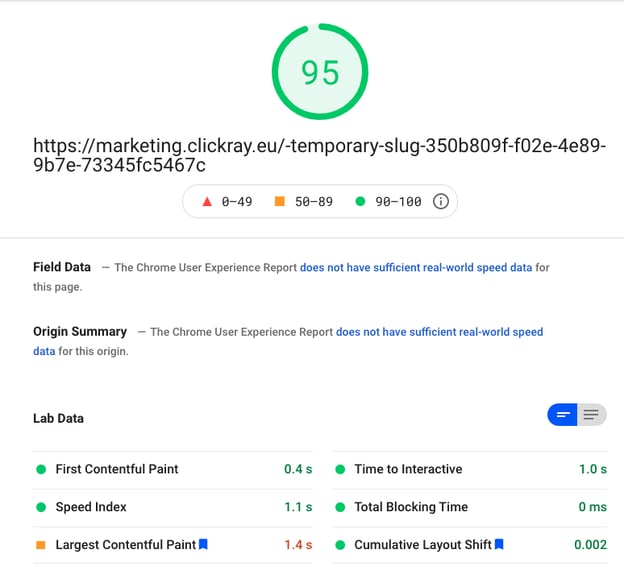
Task: Select the Cumulative Layout Shift metric label
Action: [421, 545]
